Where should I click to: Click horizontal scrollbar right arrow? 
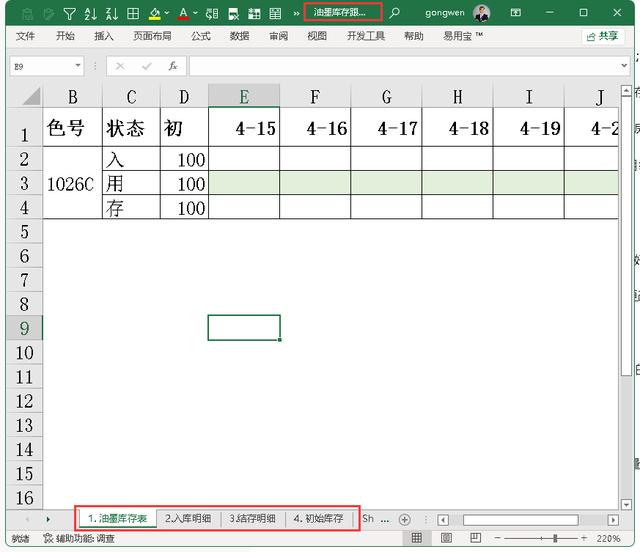pyautogui.click(x=613, y=520)
